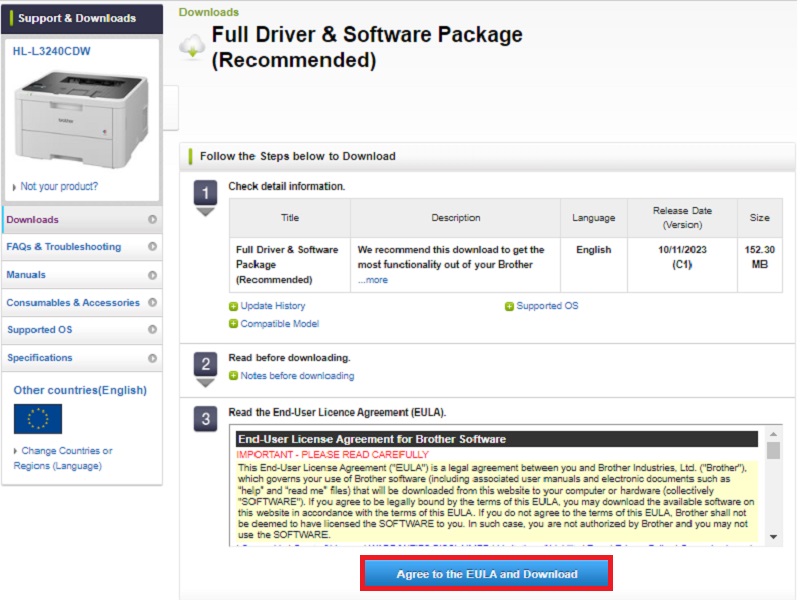
Task: Click the "Not your product?" link
Action: [59, 186]
